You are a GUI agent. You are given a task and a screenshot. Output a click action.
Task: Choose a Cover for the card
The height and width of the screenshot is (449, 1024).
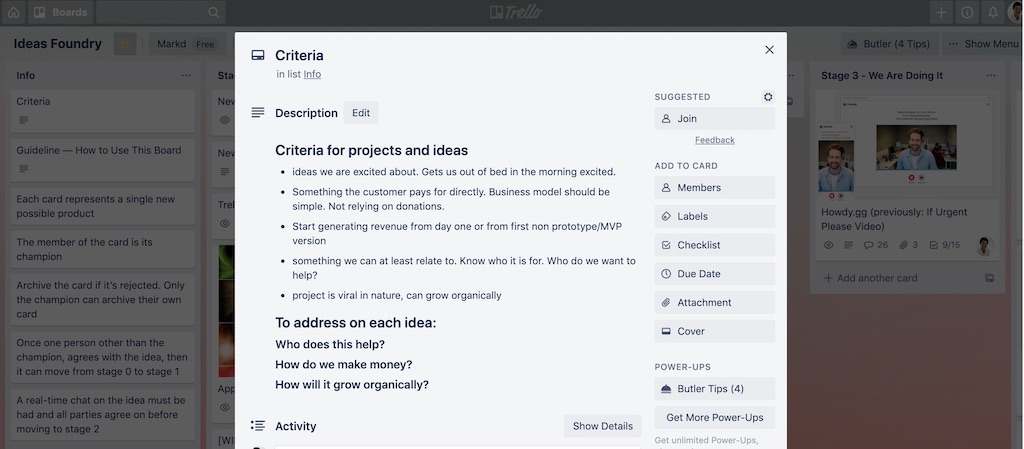point(714,331)
